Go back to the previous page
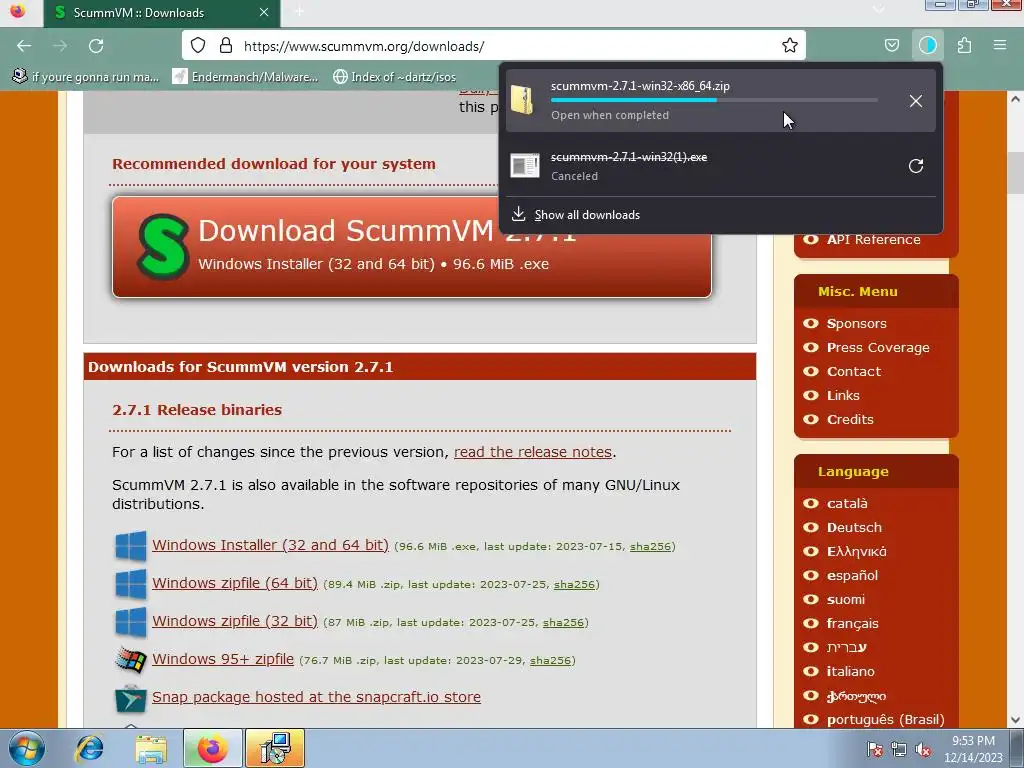Screen dimensions: 1024x768 coord(24,46)
